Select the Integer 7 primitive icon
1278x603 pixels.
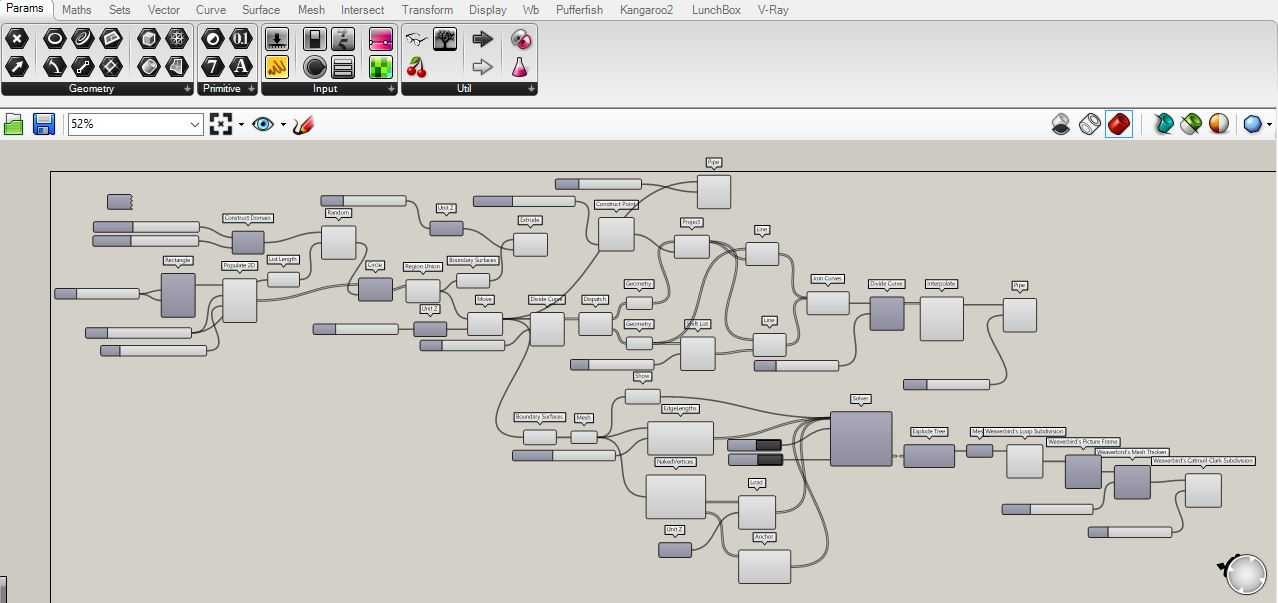click(212, 67)
